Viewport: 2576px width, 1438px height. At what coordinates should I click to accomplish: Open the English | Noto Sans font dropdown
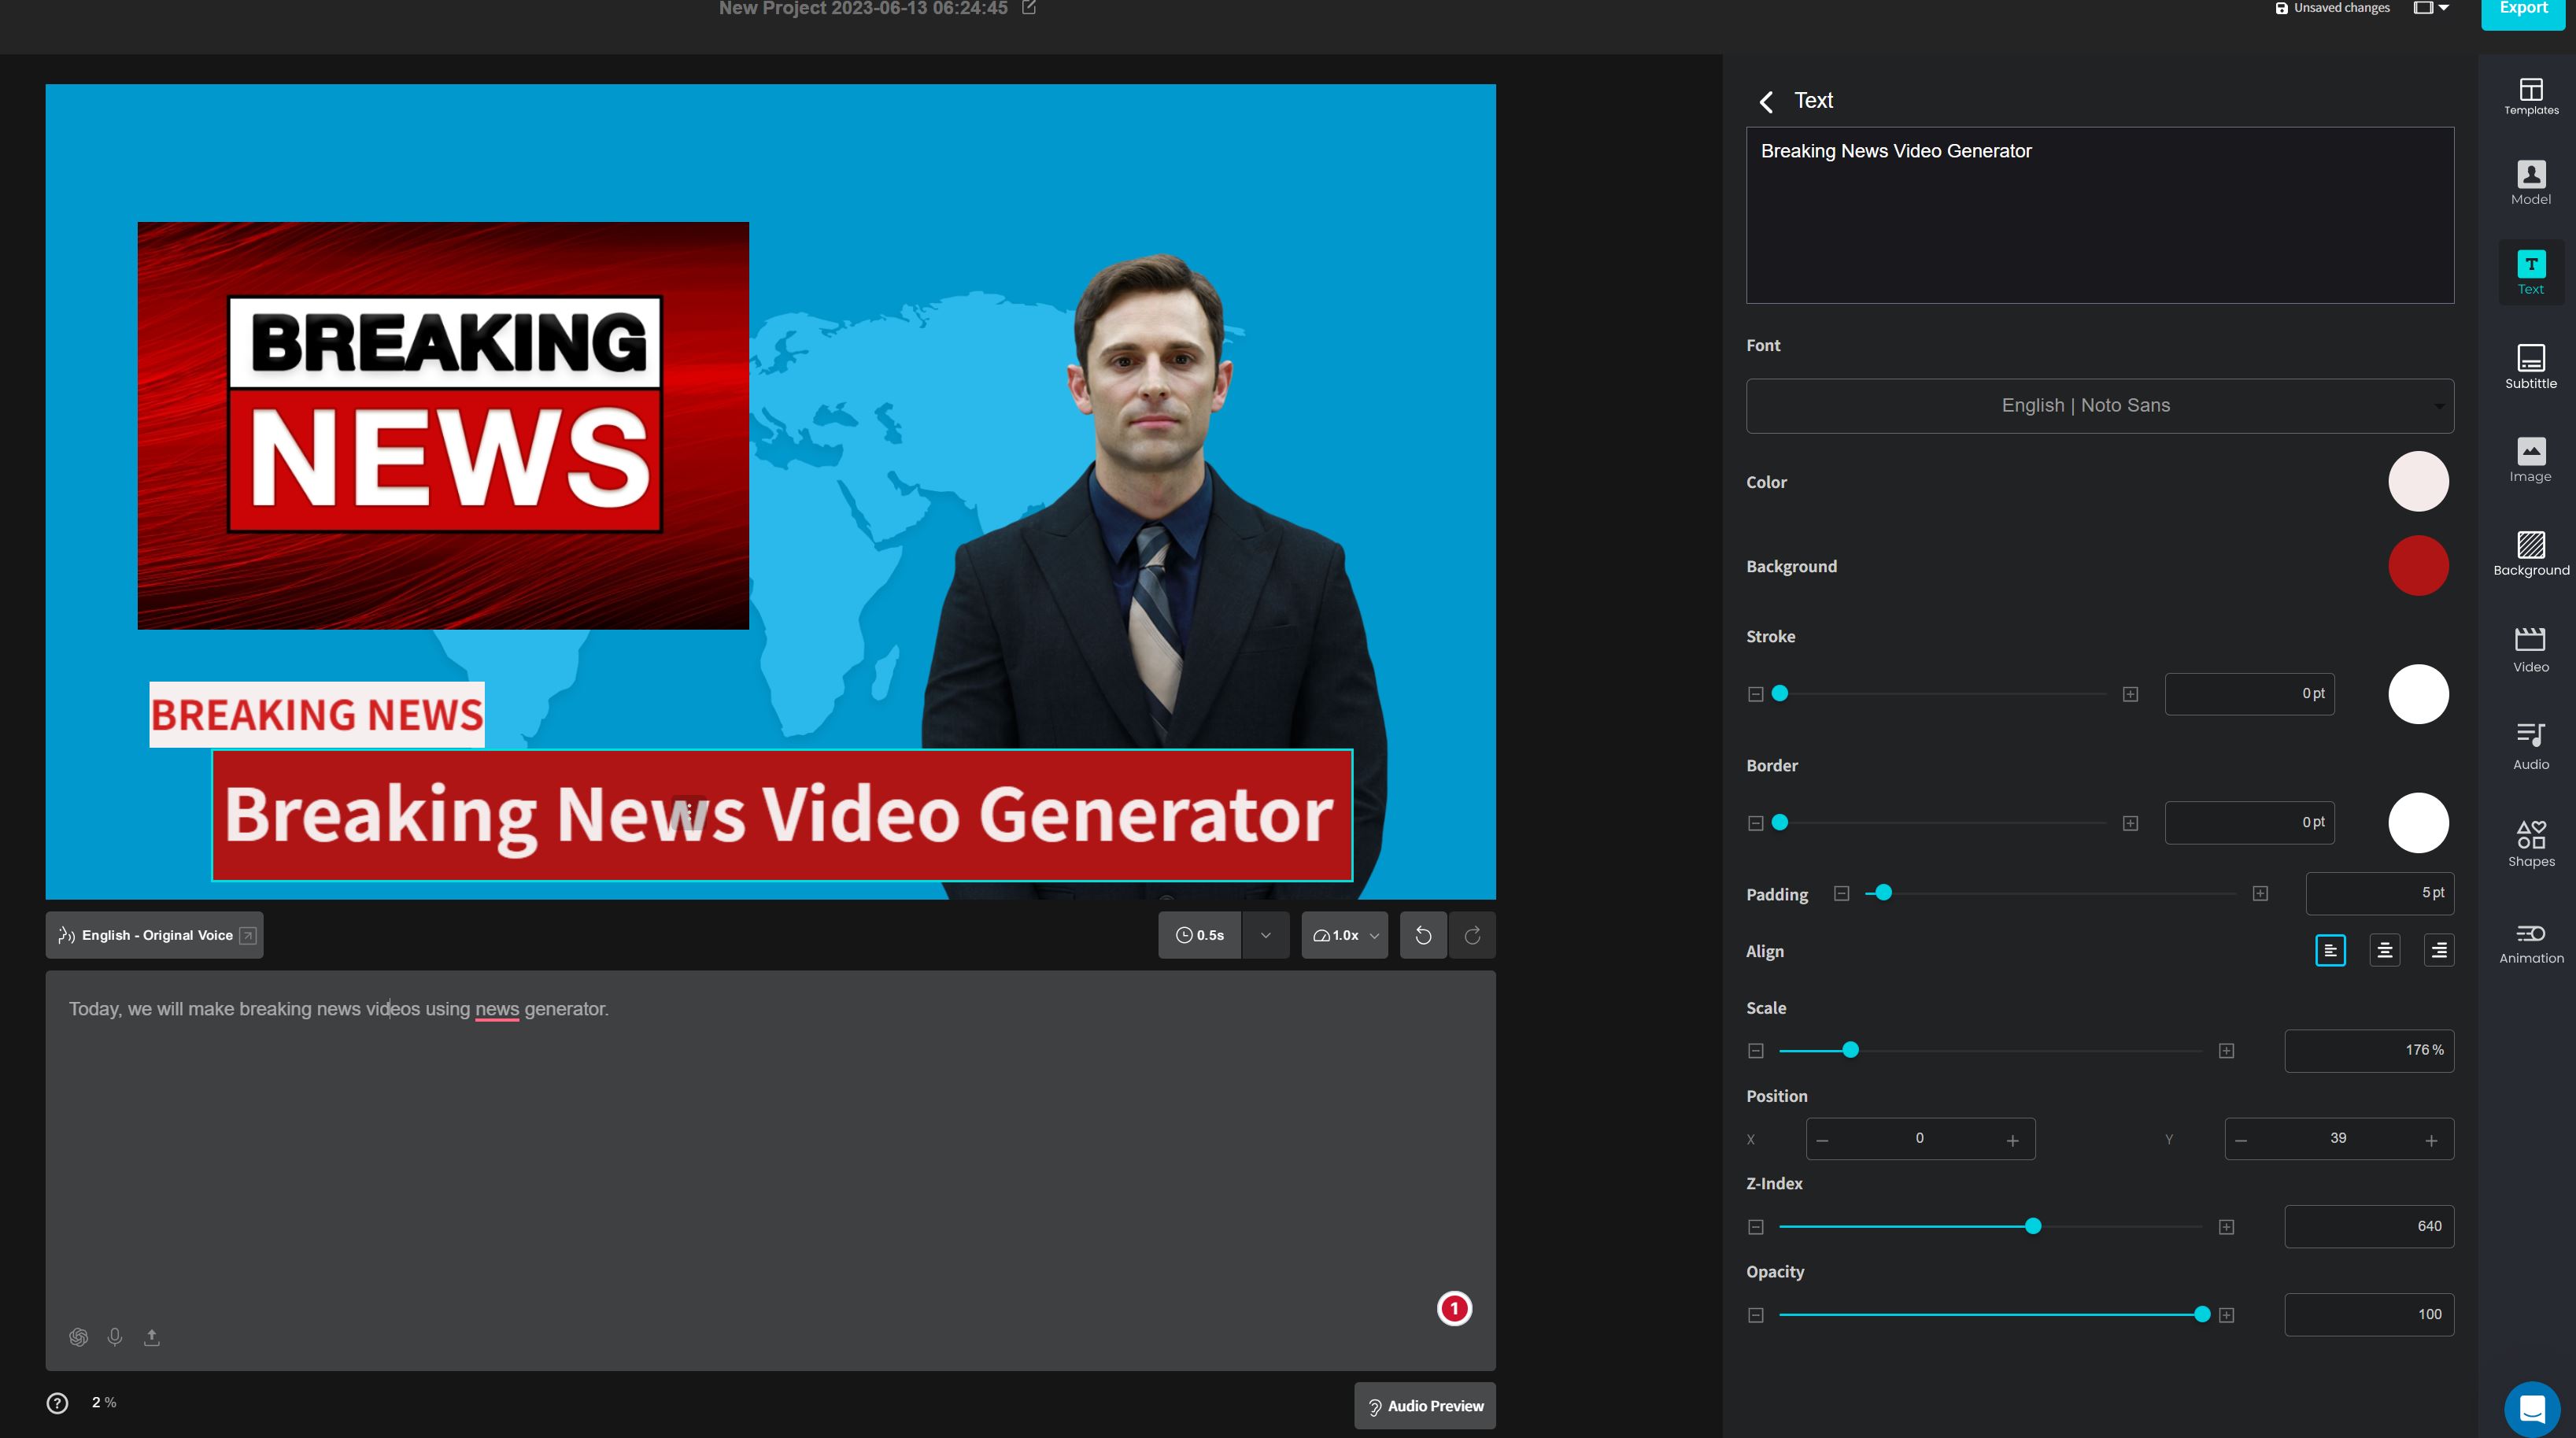click(x=2099, y=405)
